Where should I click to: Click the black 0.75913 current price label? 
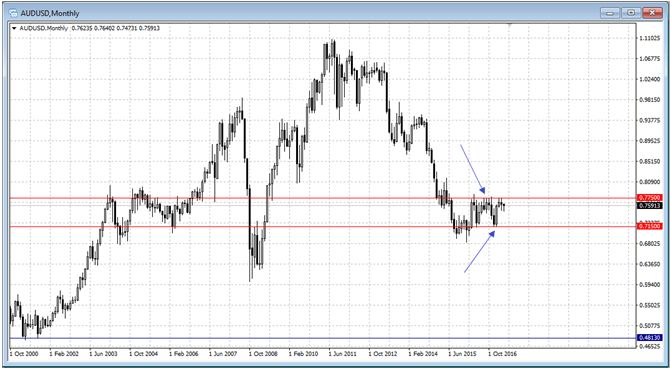(x=649, y=206)
